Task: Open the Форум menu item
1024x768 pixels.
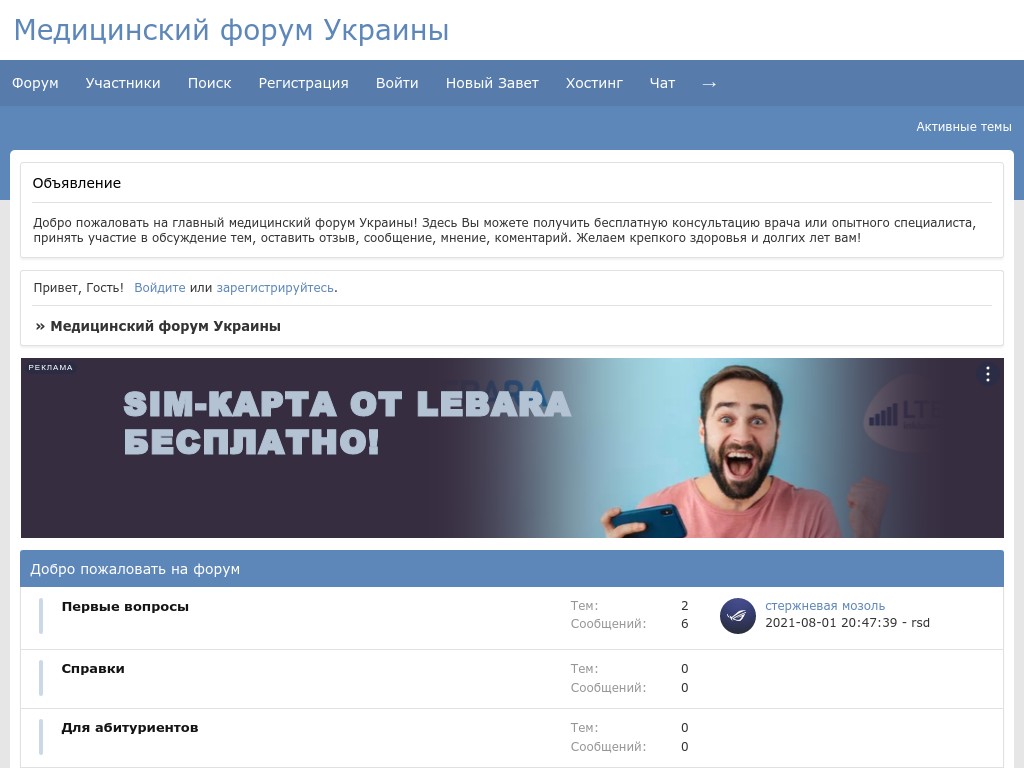Action: click(35, 83)
